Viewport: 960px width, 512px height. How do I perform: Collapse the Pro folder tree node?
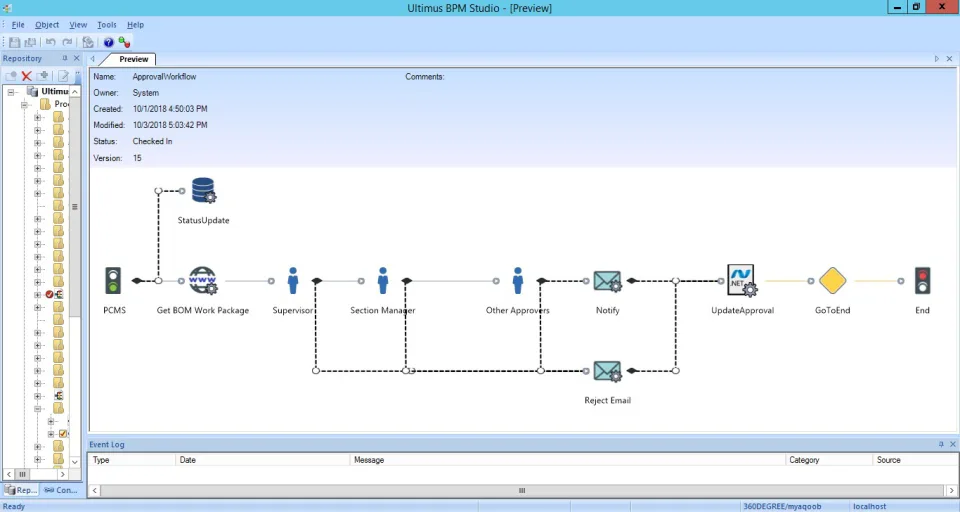24,105
